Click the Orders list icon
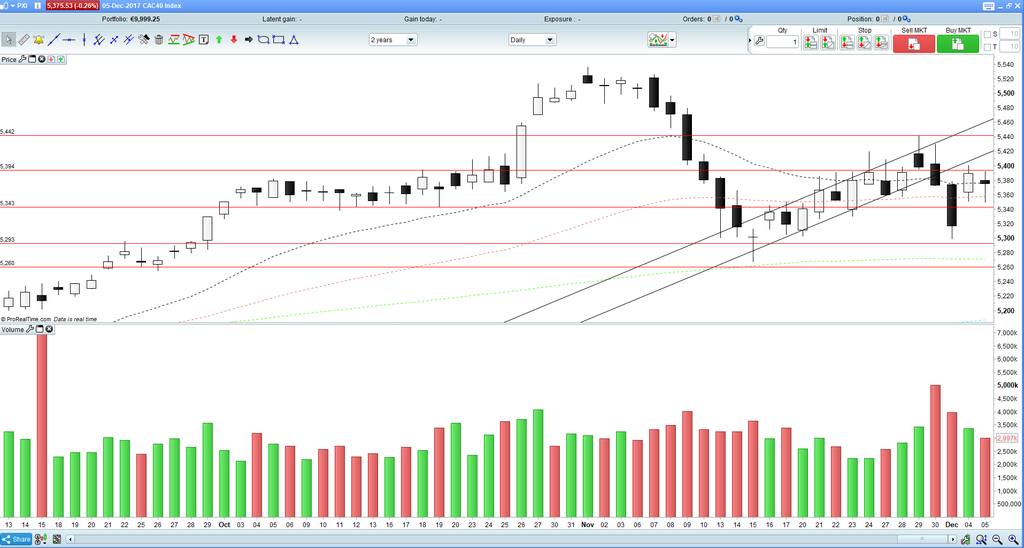This screenshot has width=1024, height=548. 717,19
